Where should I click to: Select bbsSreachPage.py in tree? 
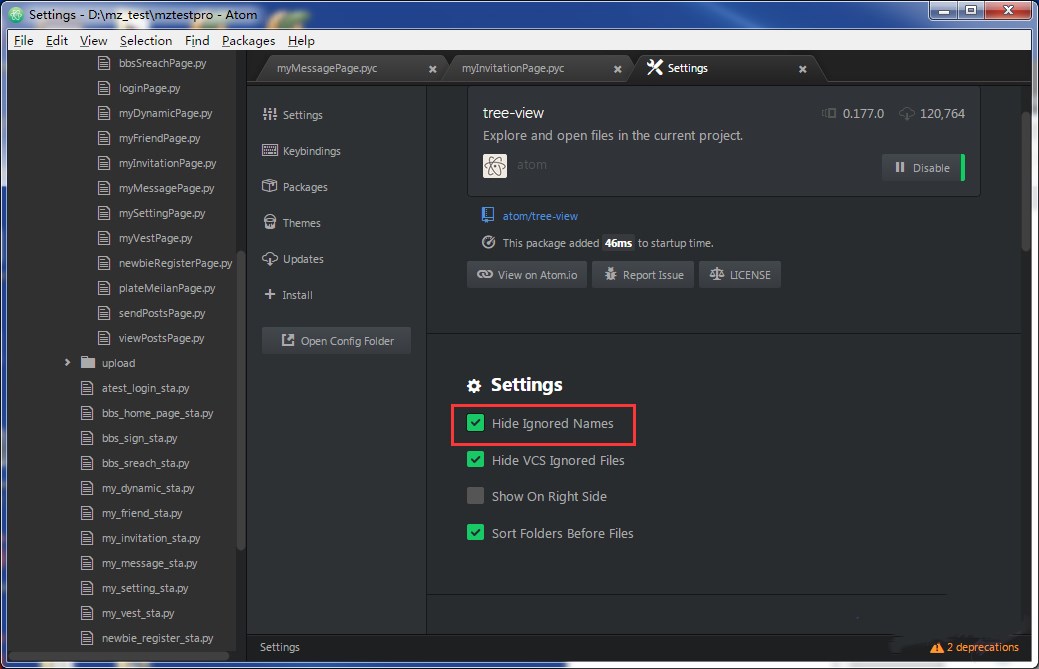click(x=162, y=63)
